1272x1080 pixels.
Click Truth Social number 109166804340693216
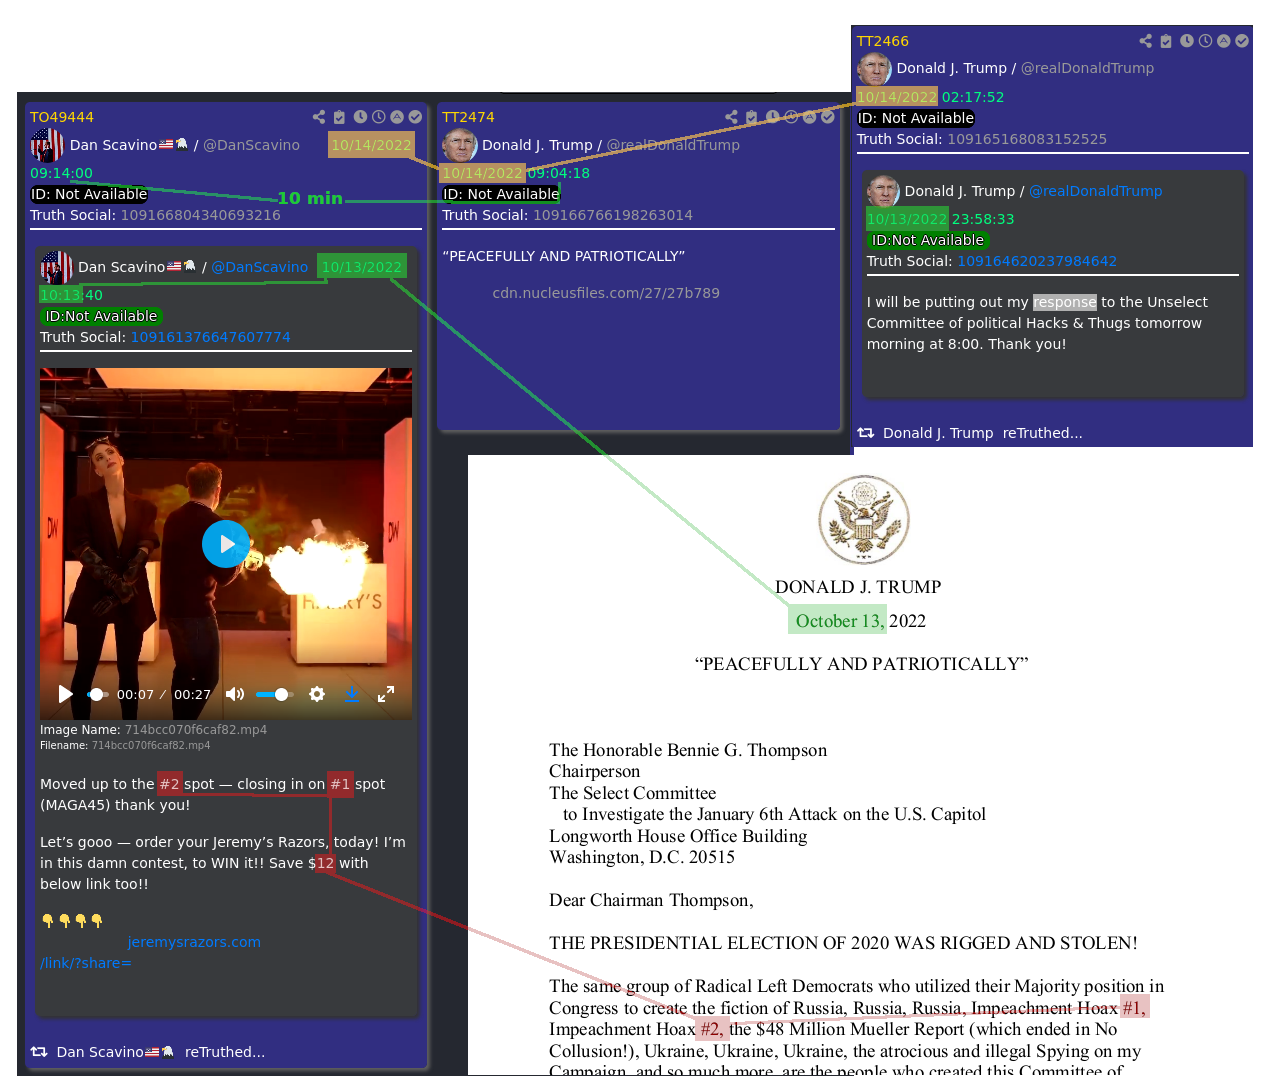201,215
